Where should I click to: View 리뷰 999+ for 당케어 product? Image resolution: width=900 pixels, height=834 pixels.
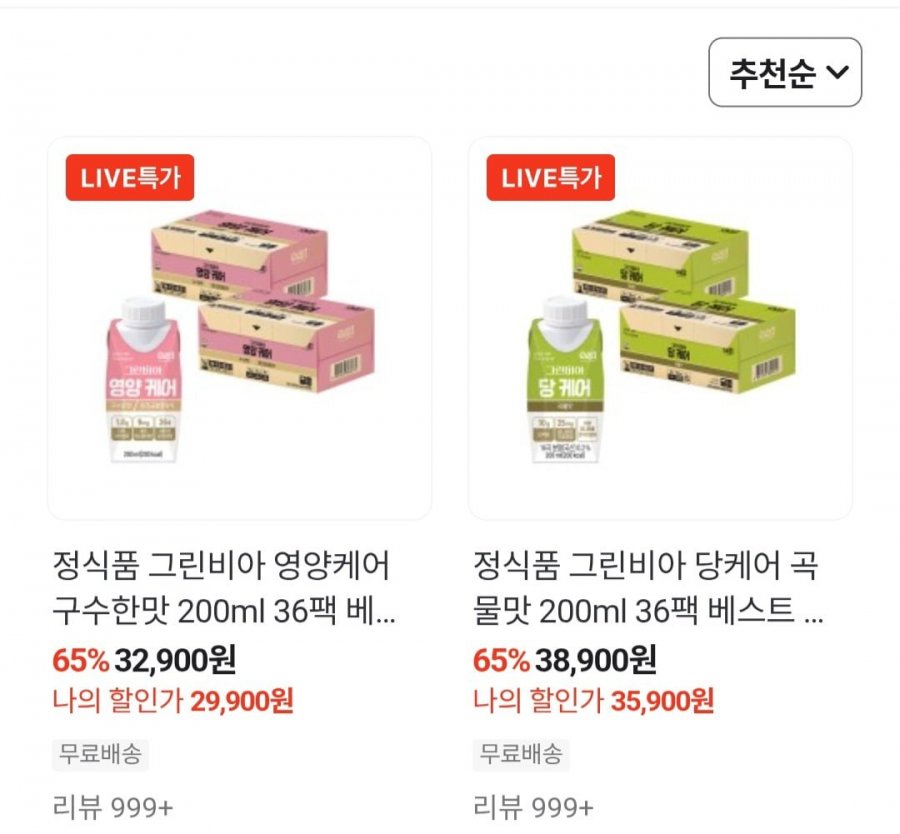533,808
